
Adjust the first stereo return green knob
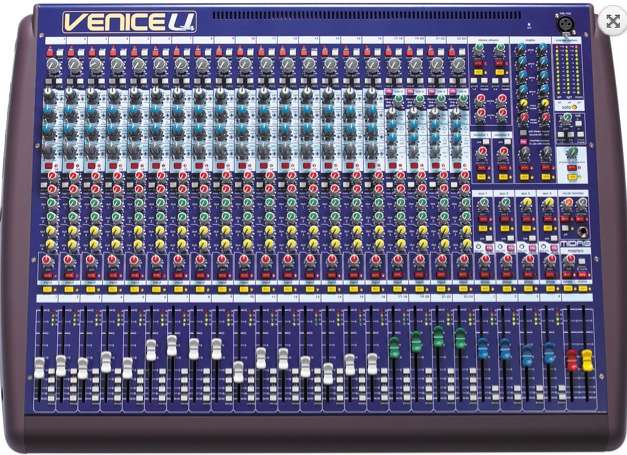(478, 49)
